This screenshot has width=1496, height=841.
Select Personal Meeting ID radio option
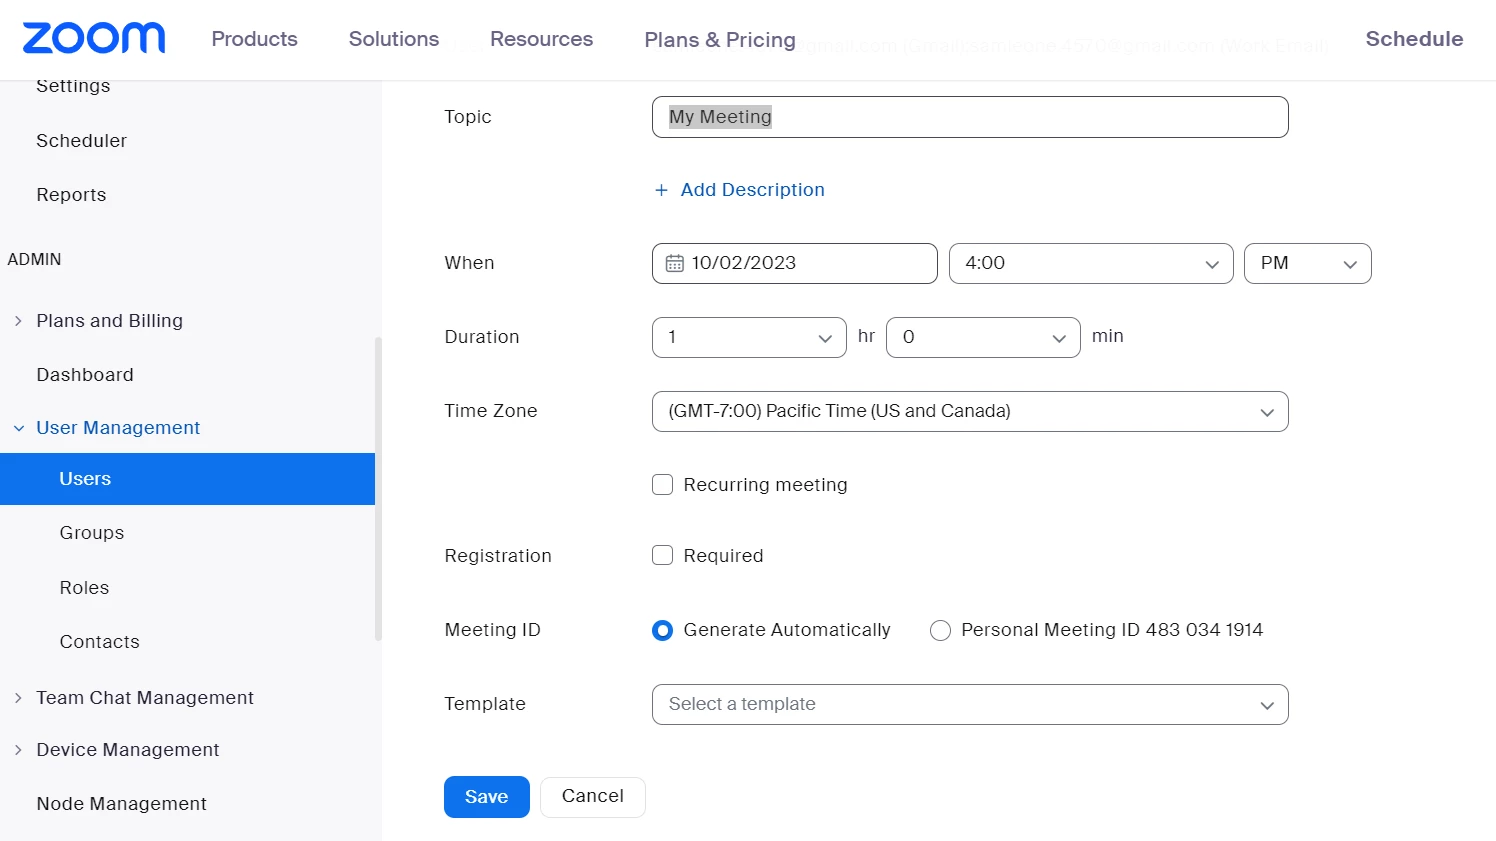pyautogui.click(x=940, y=630)
